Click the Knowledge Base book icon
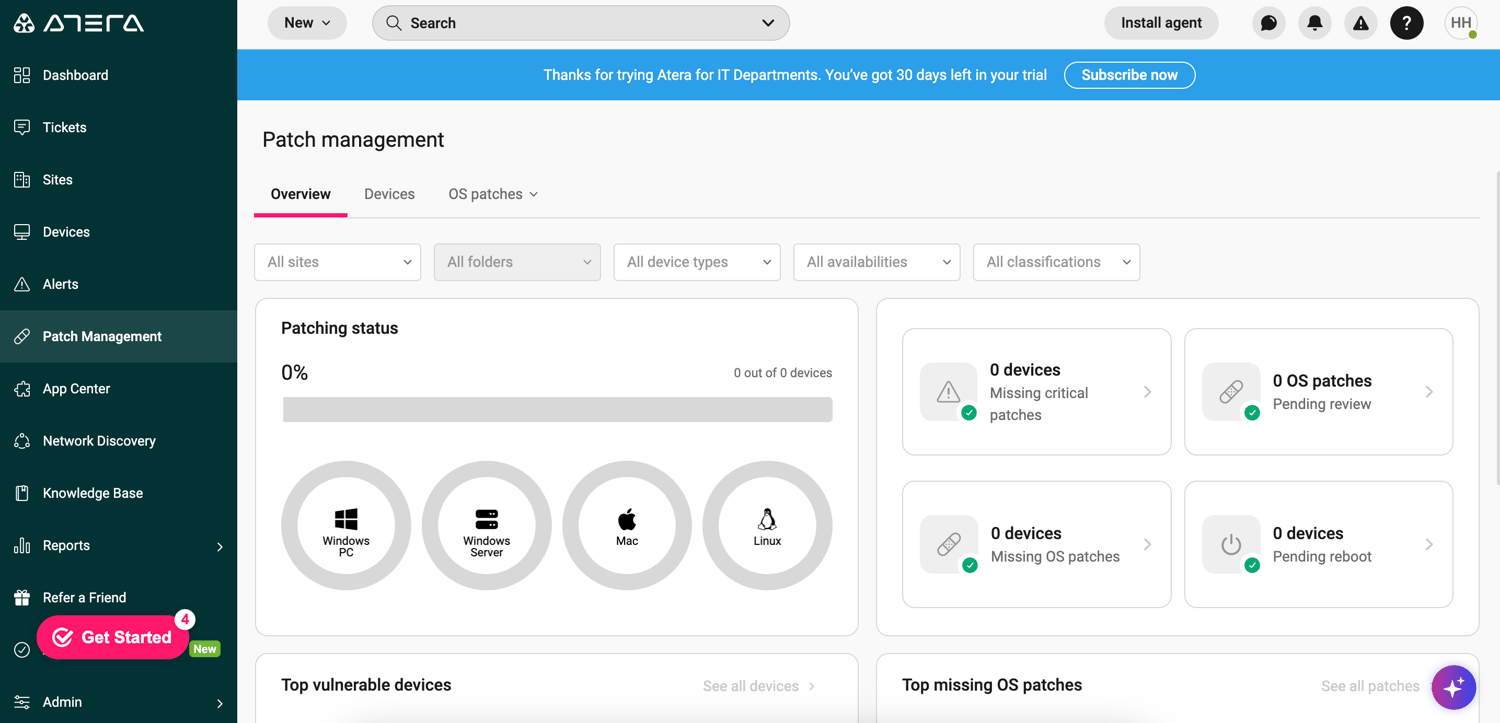 22,493
